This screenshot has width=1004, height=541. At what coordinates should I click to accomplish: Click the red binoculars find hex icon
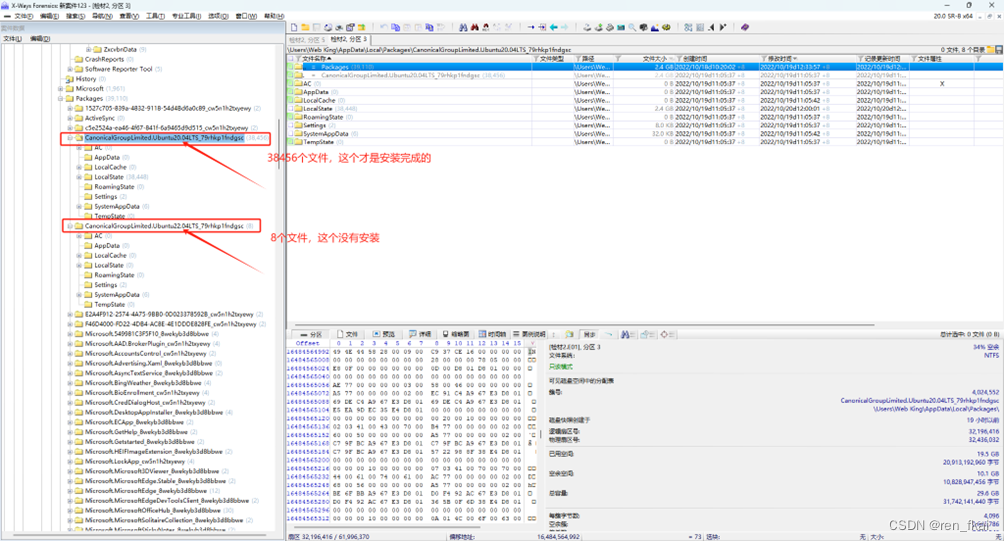pyautogui.click(x=474, y=28)
